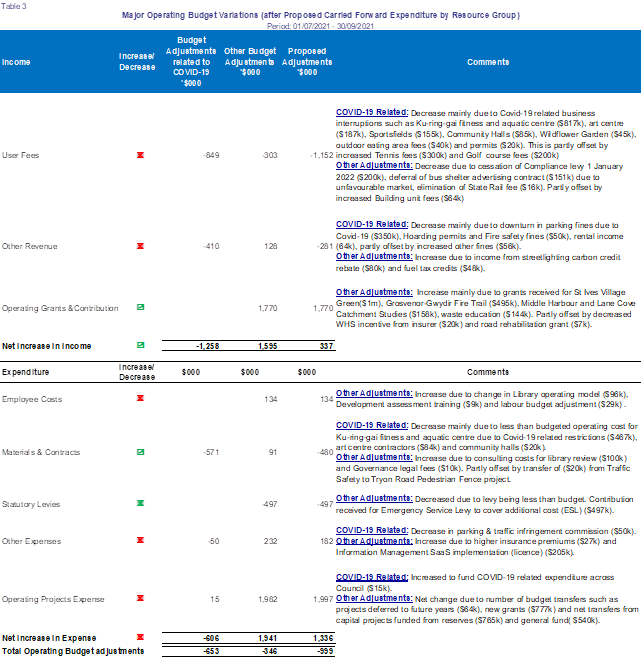The image size is (642, 658).
Task: Click red icon in Net Increase in Expense row
Action: point(141,637)
